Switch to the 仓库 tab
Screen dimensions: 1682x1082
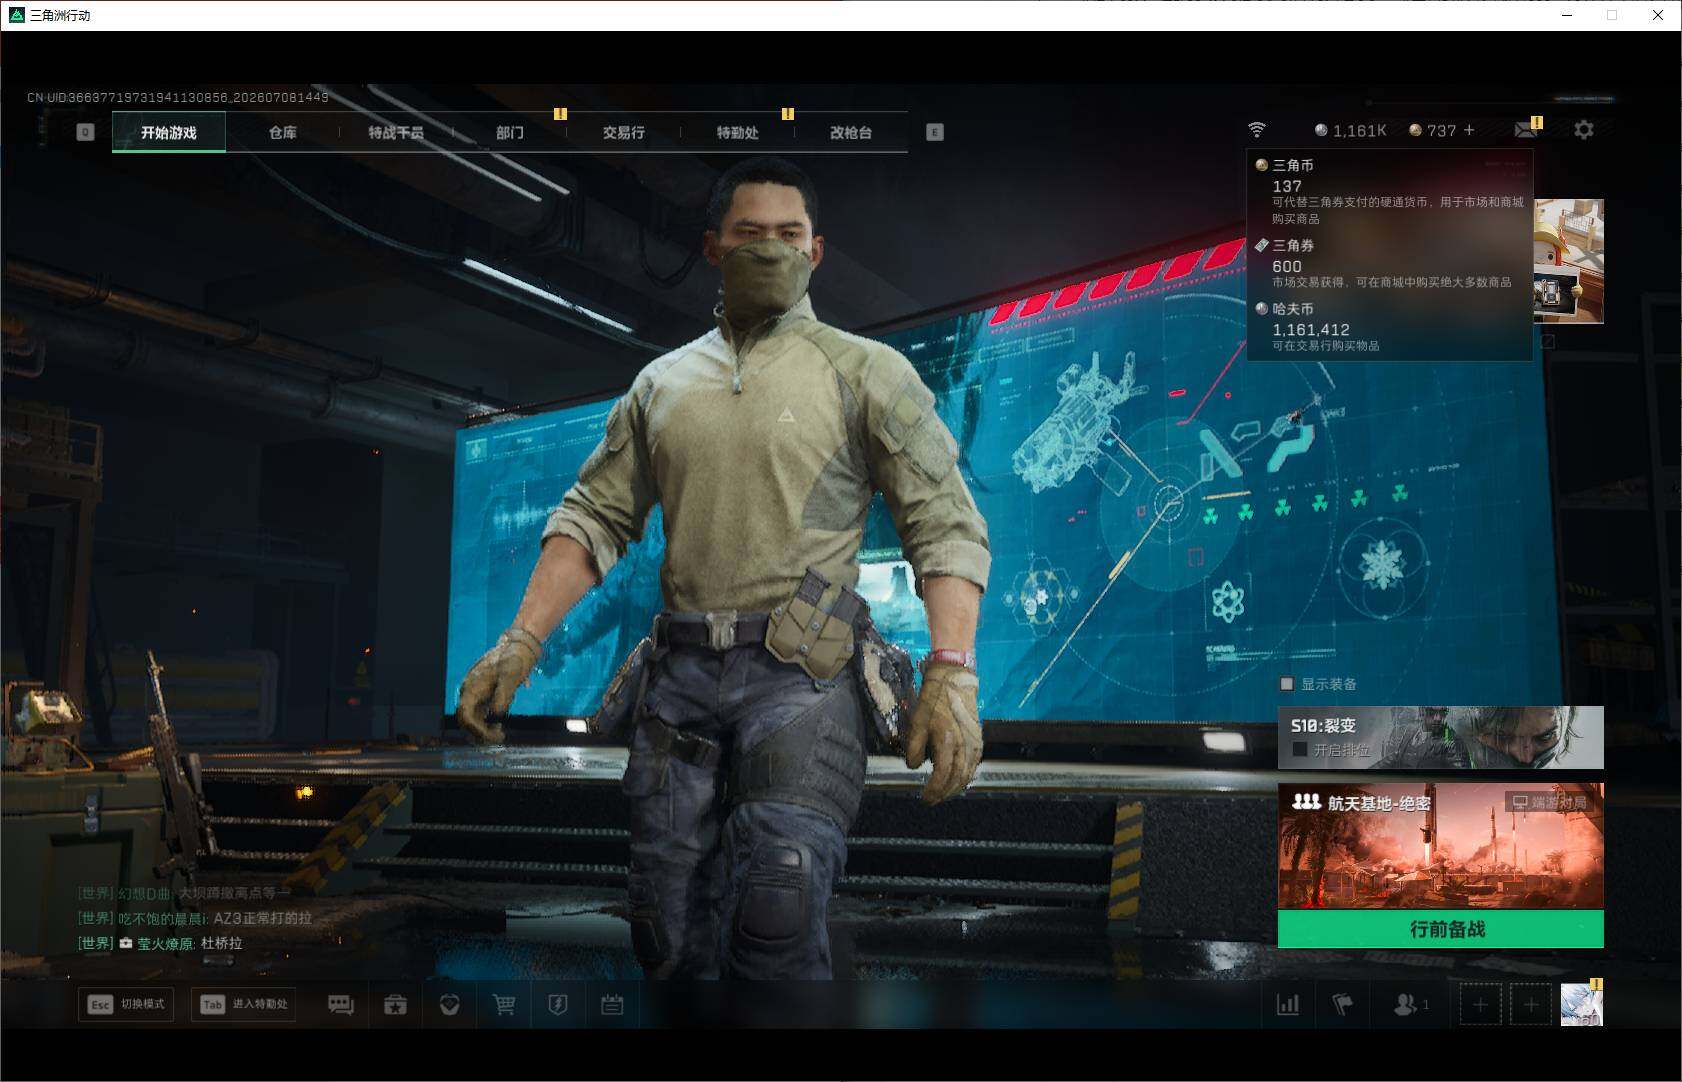283,132
